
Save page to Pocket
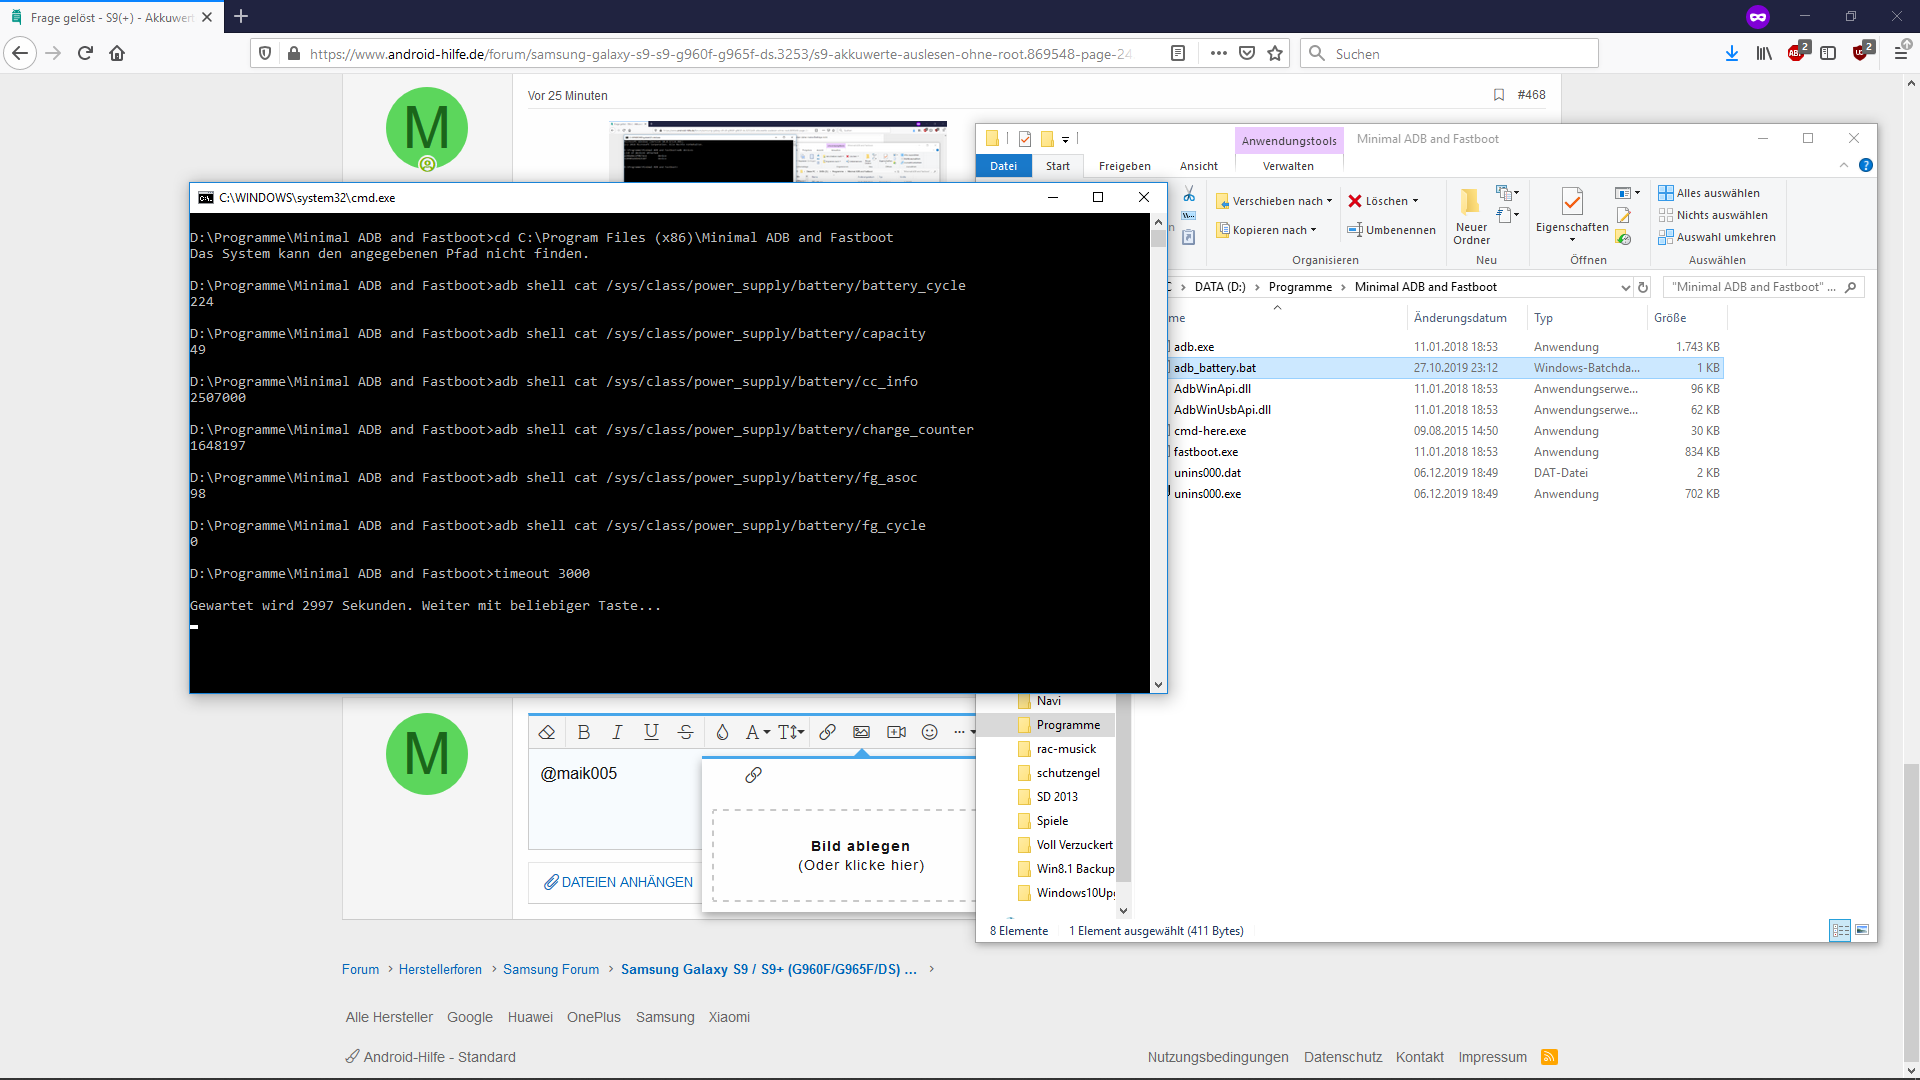tap(1247, 53)
